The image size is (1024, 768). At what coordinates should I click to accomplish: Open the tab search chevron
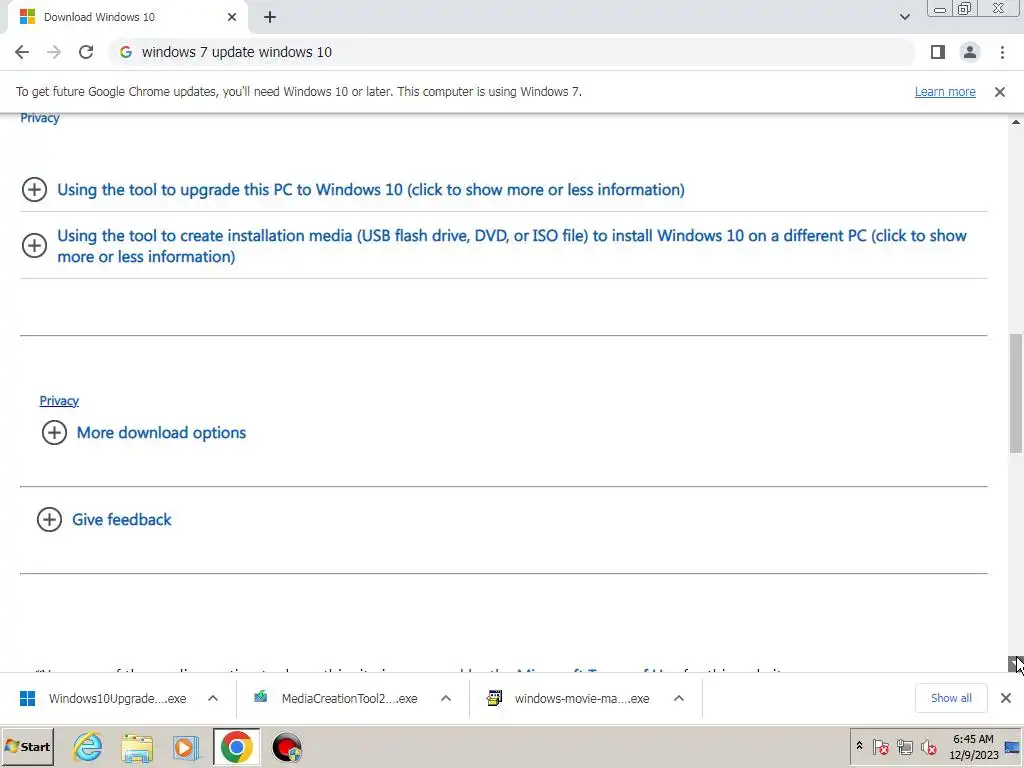(x=904, y=17)
